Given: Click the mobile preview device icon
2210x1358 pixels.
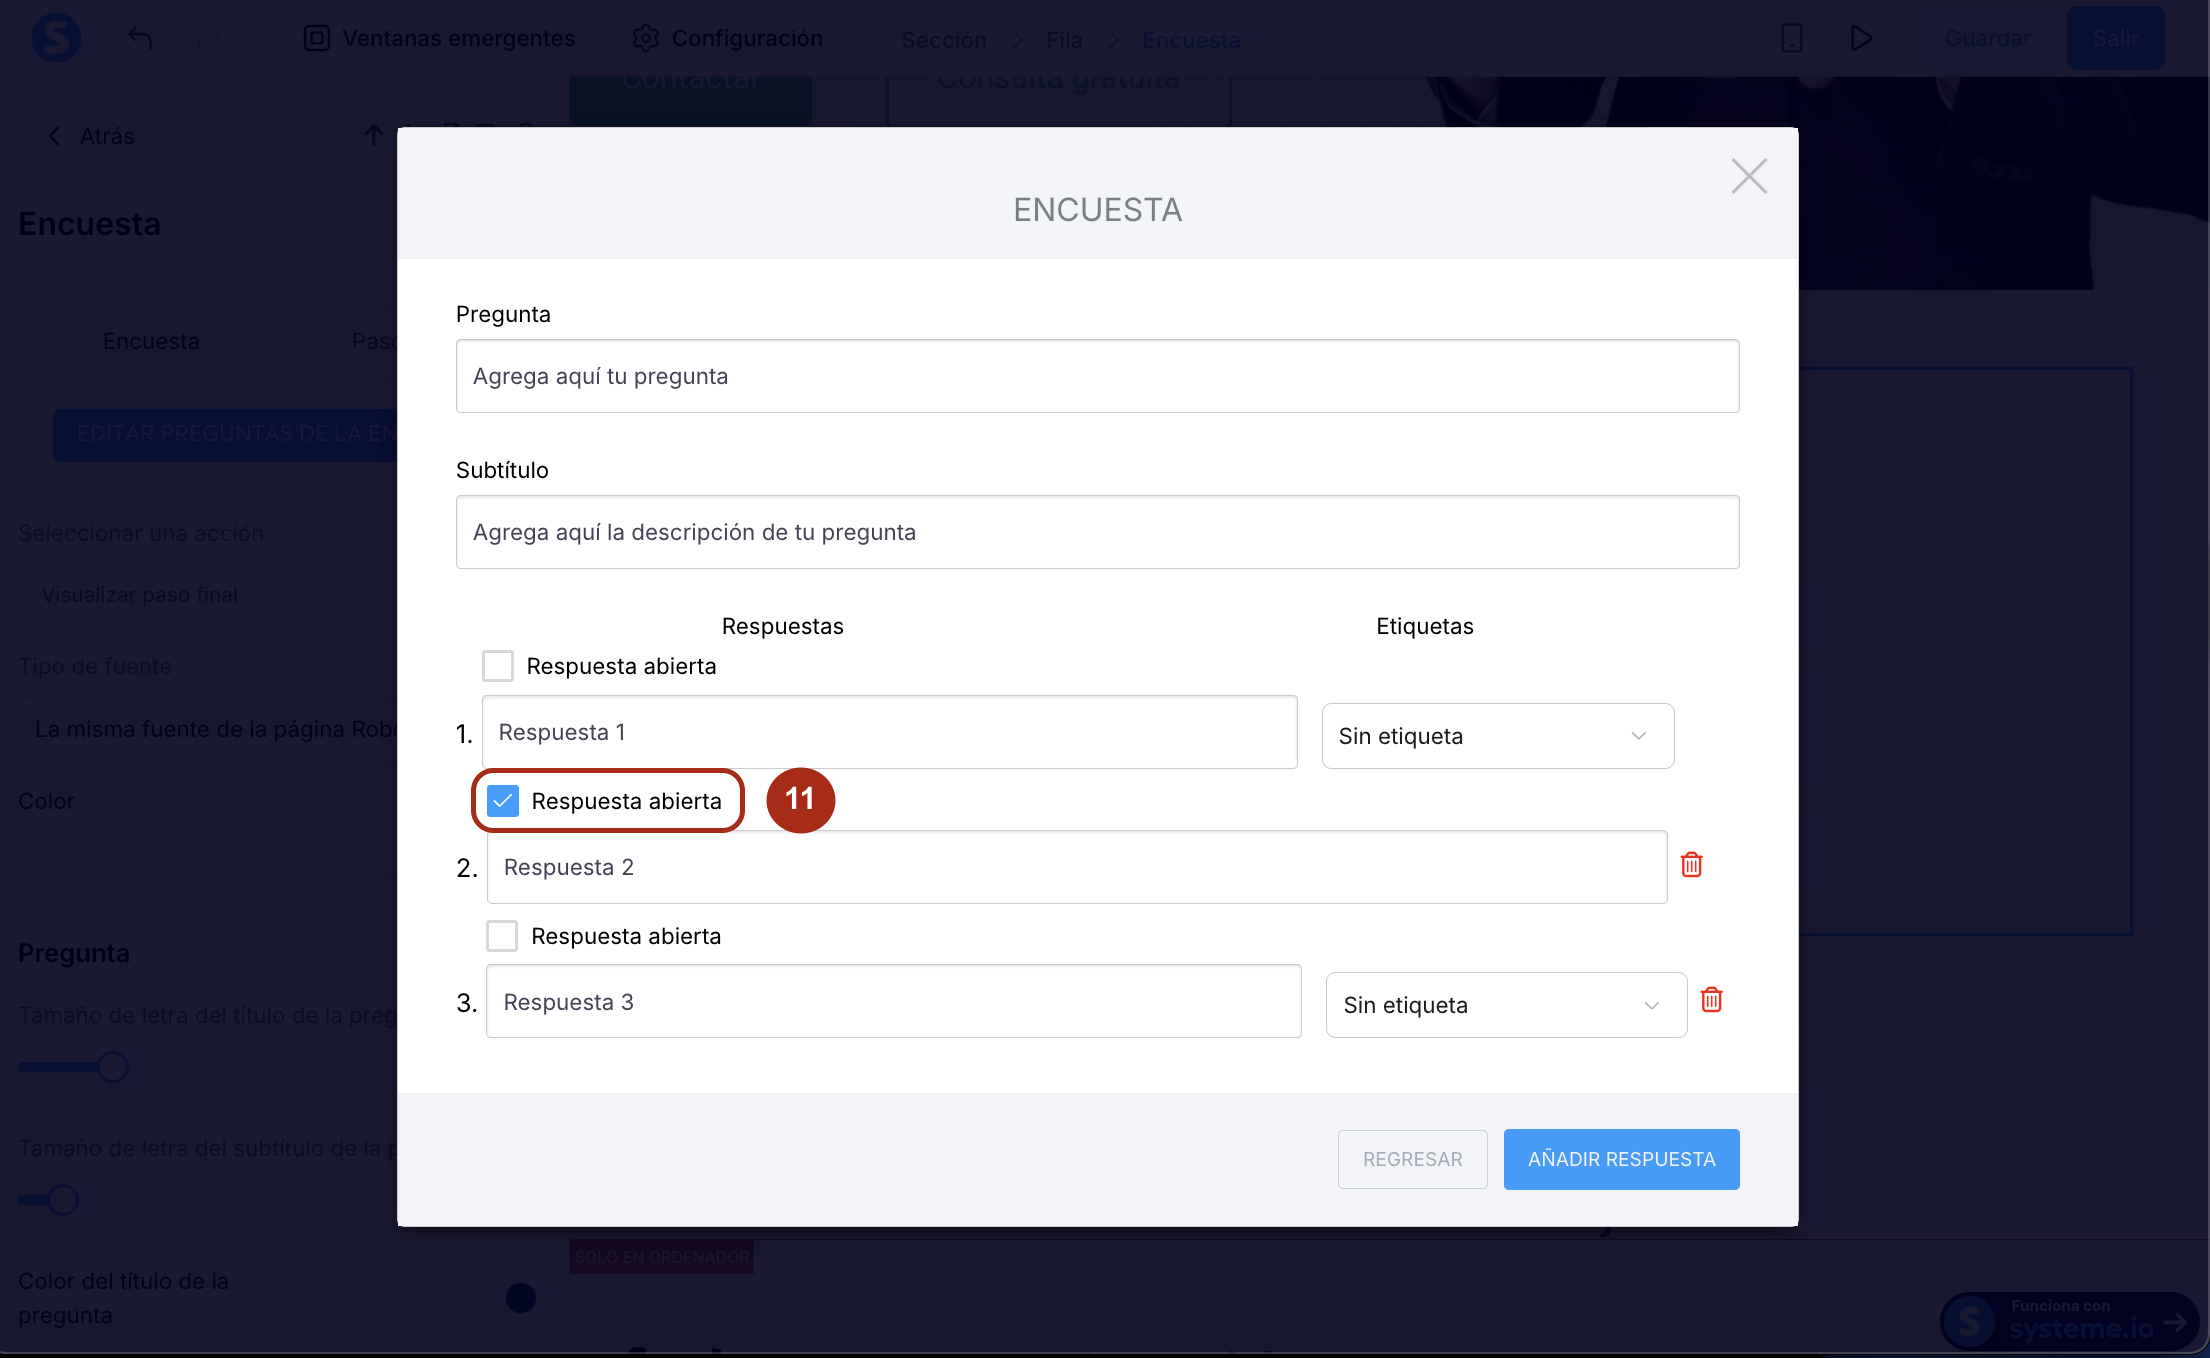Looking at the screenshot, I should point(1791,38).
